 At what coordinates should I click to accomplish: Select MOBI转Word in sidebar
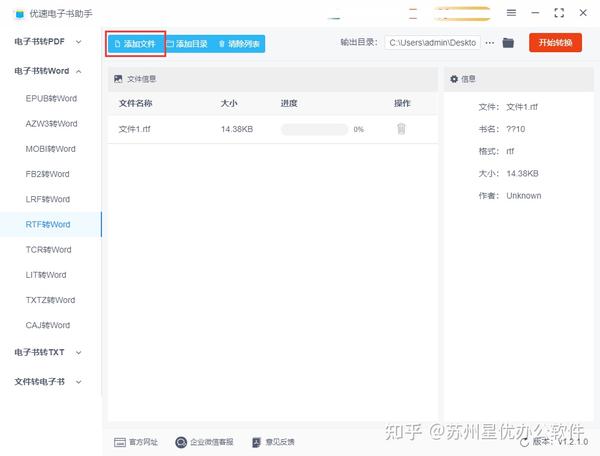(51, 149)
